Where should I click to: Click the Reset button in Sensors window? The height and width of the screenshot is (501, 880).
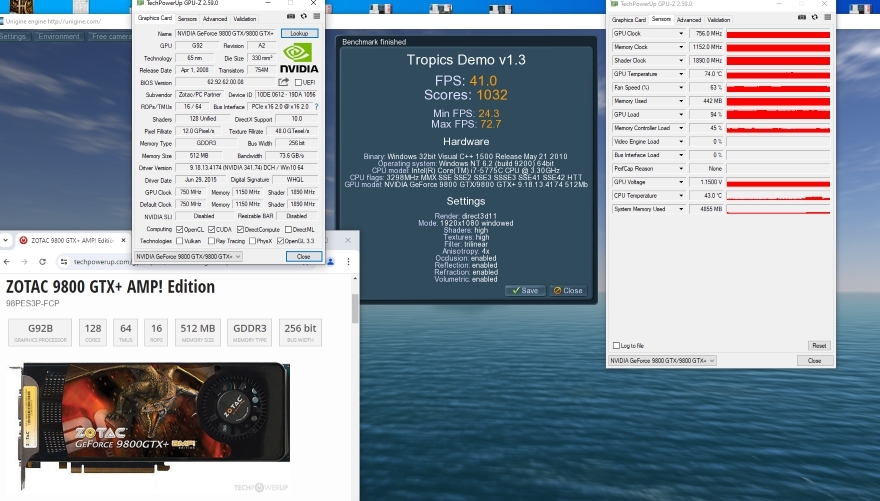819,346
